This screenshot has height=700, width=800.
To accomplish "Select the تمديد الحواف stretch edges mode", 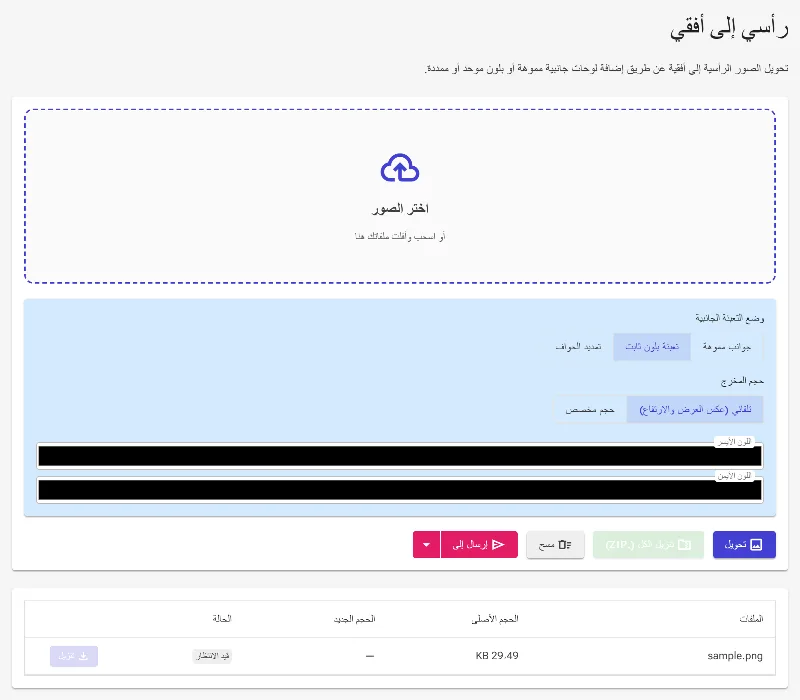I will (x=578, y=347).
